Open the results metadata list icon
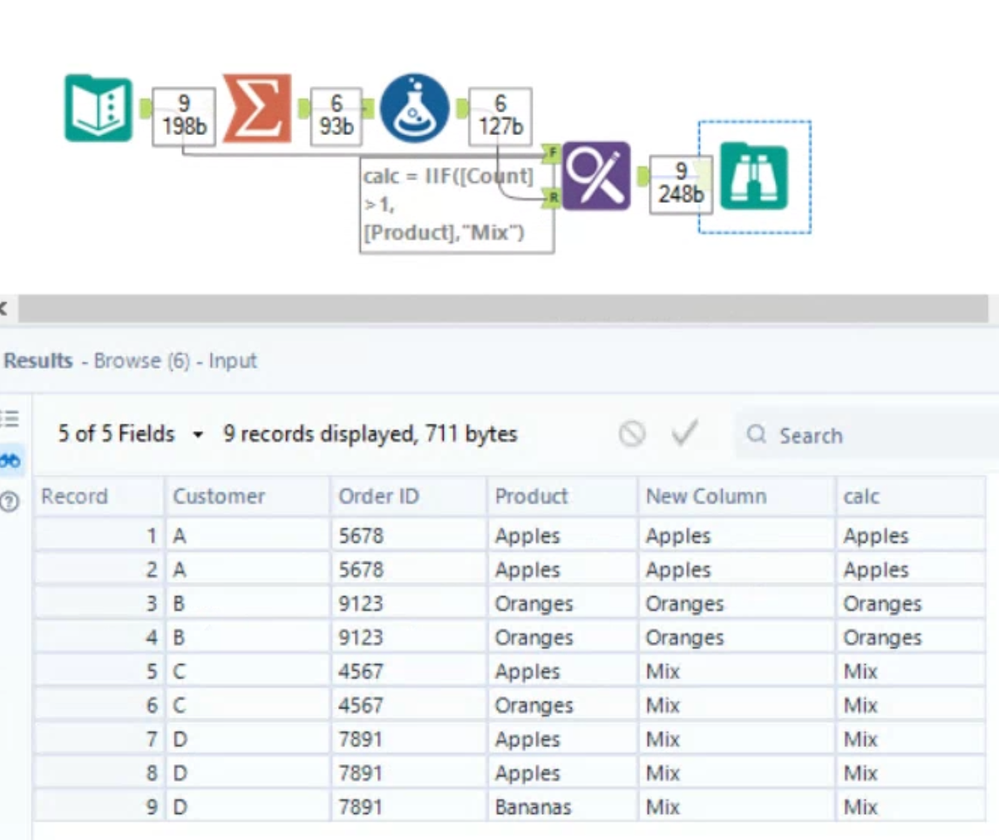 pos(10,419)
